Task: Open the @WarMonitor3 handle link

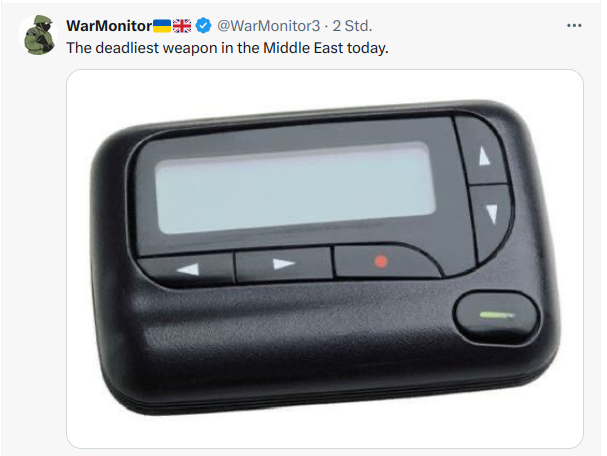Action: 269,26
